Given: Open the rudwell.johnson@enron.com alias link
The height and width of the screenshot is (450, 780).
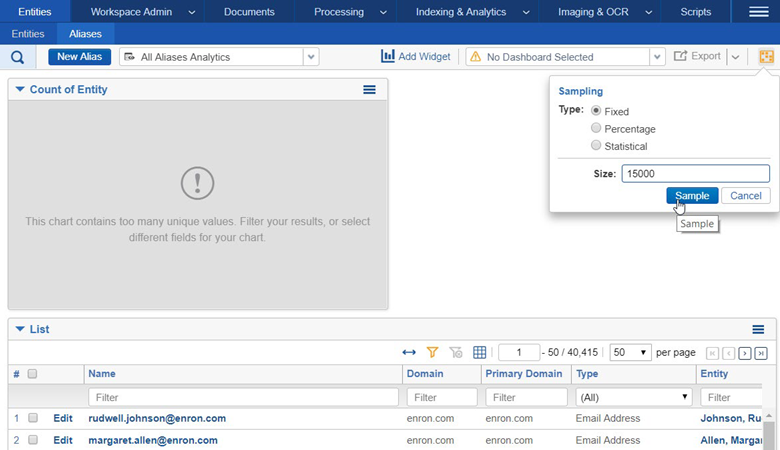Looking at the screenshot, I should click(x=157, y=418).
